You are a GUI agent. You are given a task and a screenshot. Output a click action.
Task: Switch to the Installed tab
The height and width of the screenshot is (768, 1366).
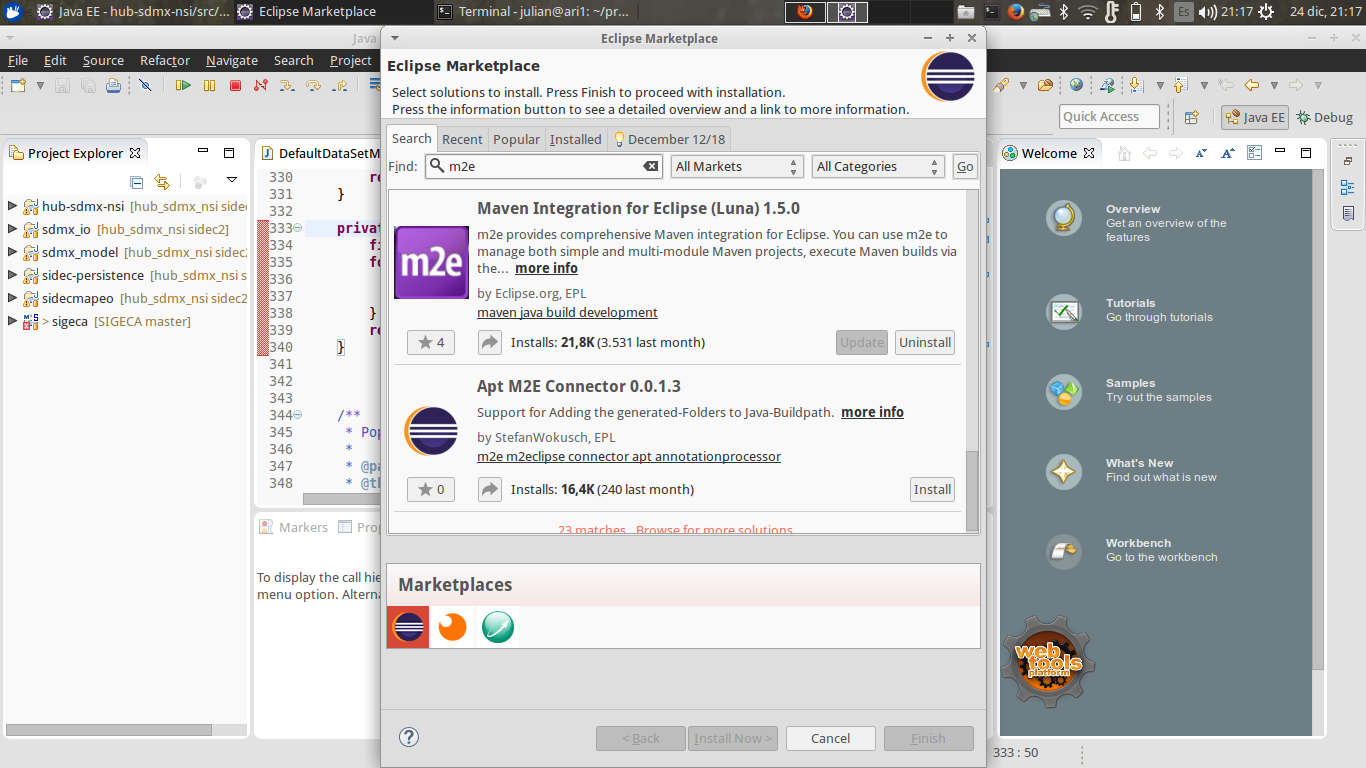click(x=575, y=140)
